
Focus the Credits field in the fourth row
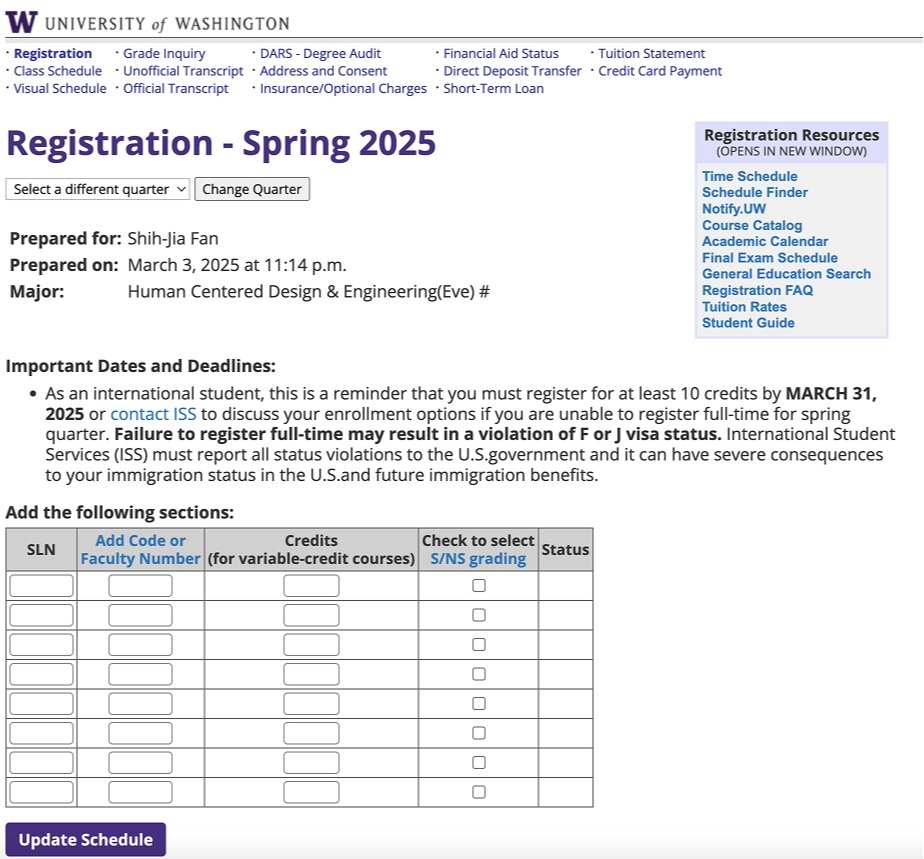[x=311, y=674]
